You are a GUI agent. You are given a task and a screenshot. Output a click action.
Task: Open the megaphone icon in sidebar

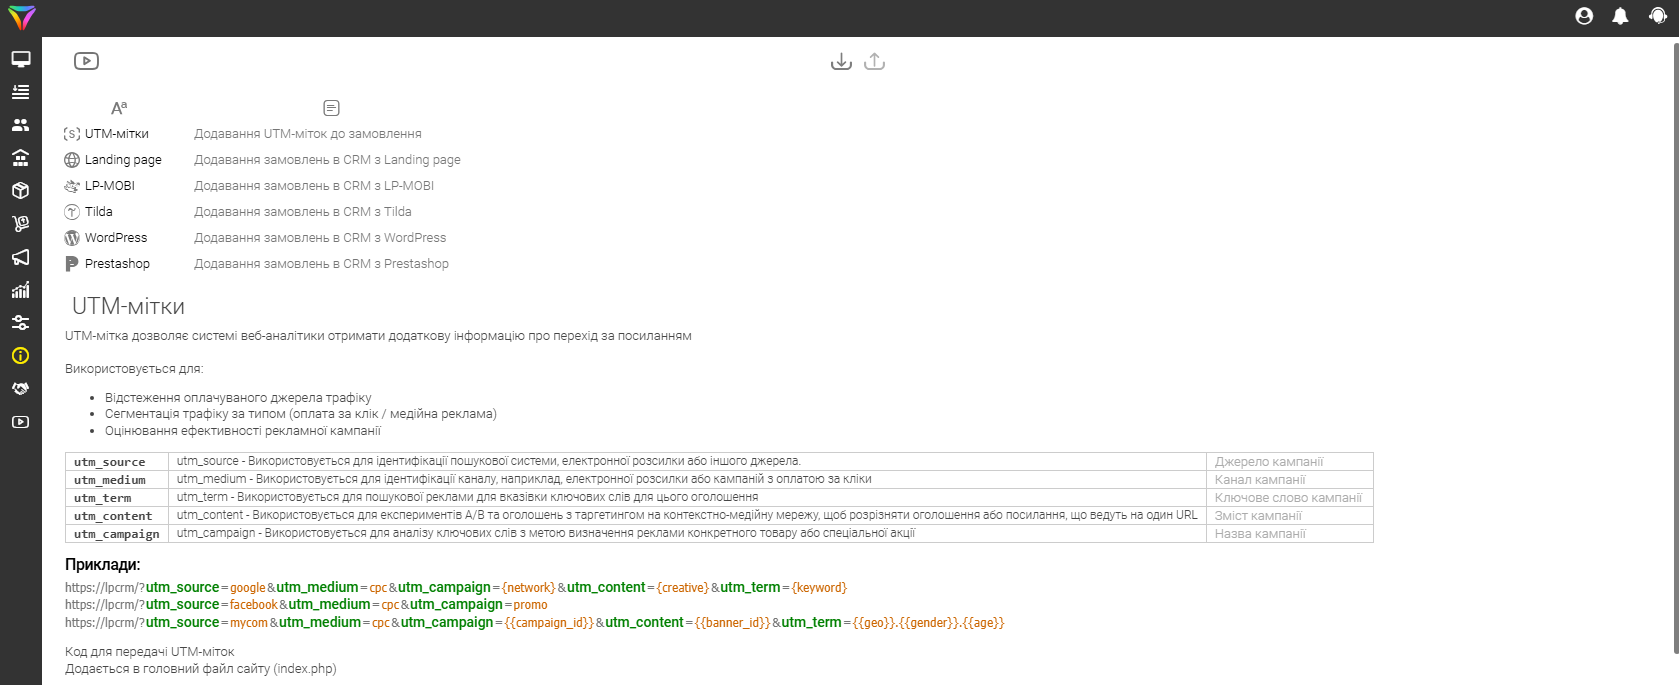click(x=20, y=257)
